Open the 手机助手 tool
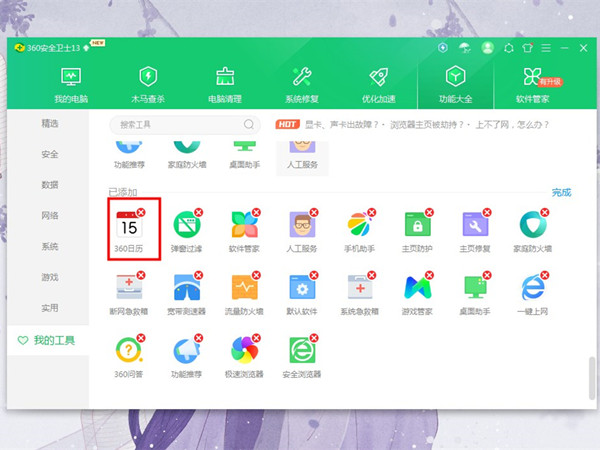Image resolution: width=600 pixels, height=450 pixels. (x=360, y=231)
